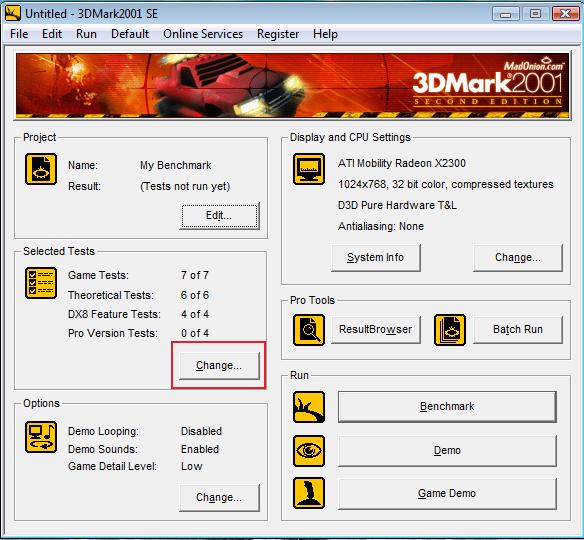Start a Batch Run
The image size is (584, 540).
518,330
